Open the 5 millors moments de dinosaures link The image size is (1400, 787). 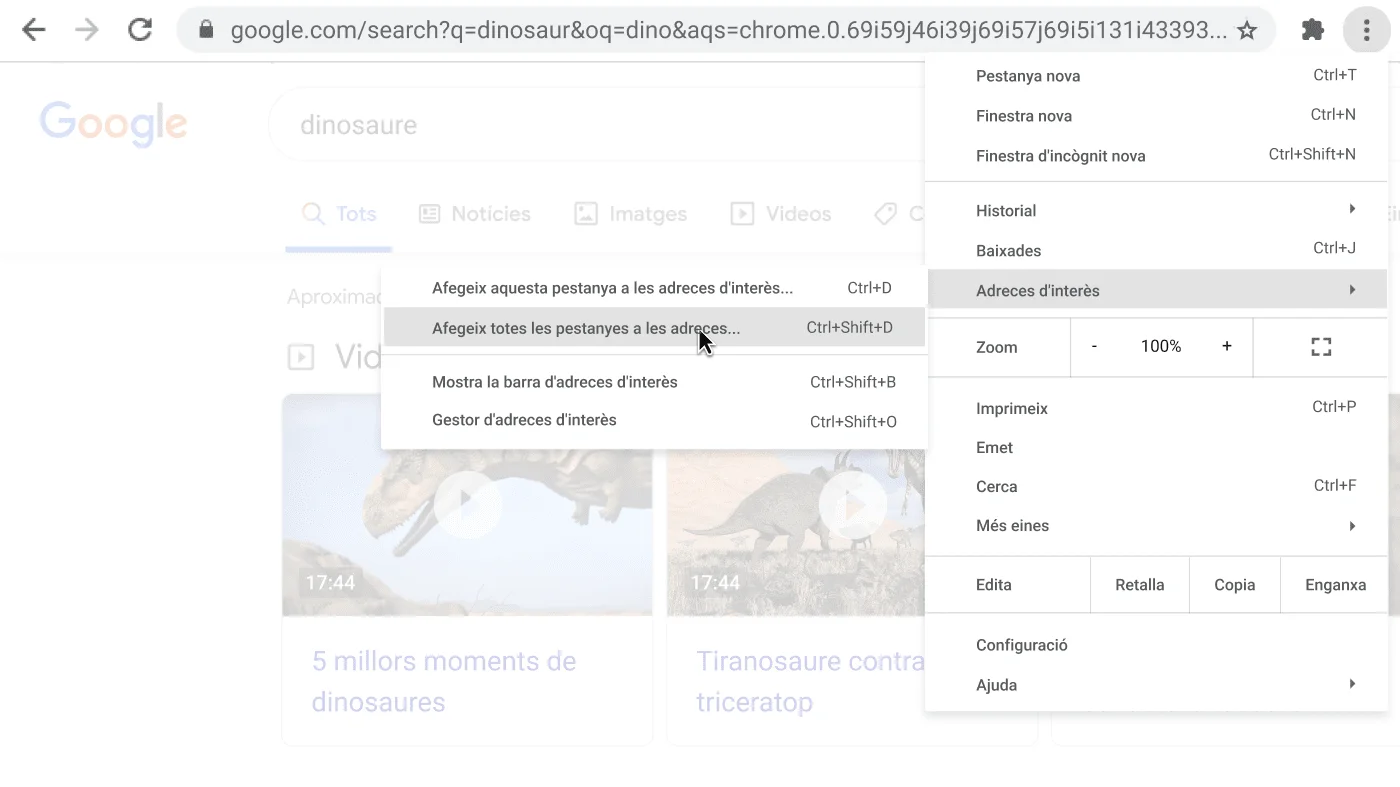(444, 681)
